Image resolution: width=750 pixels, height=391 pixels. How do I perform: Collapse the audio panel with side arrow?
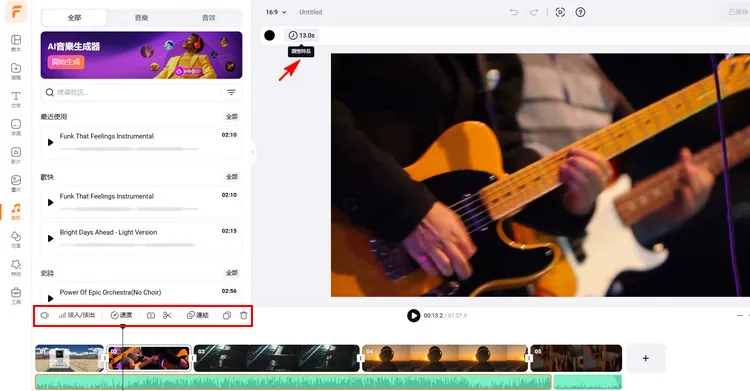pyautogui.click(x=253, y=152)
